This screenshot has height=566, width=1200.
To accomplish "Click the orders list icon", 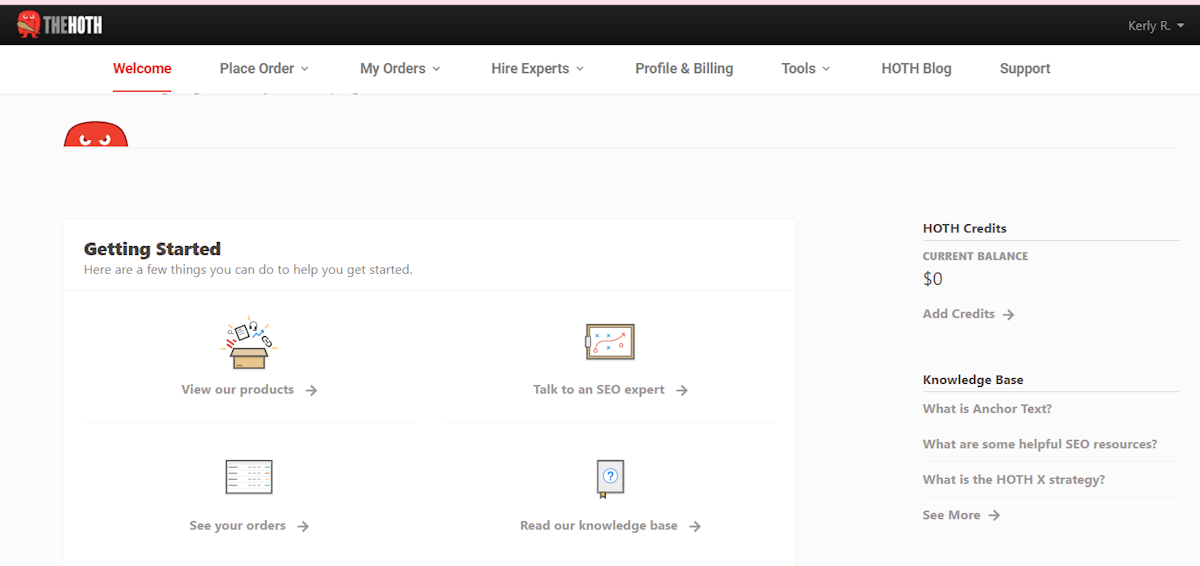I will (249, 477).
